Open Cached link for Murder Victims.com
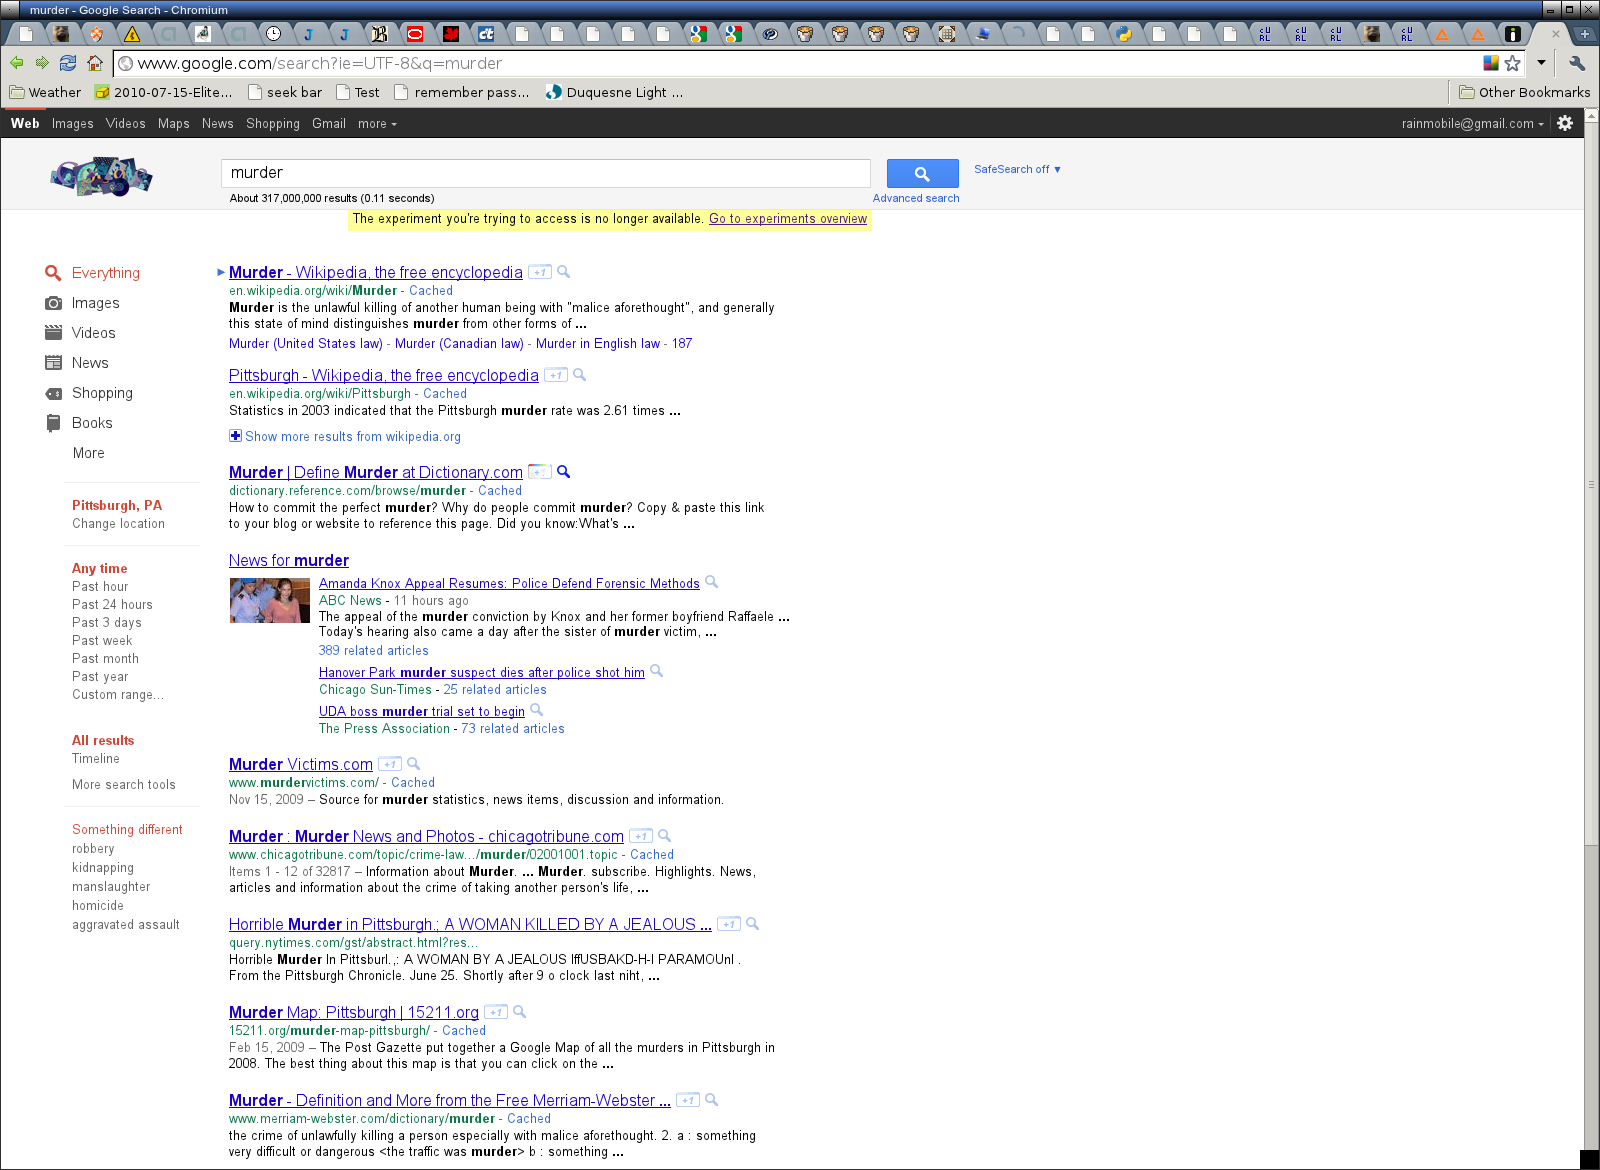This screenshot has height=1170, width=1600. 413,783
